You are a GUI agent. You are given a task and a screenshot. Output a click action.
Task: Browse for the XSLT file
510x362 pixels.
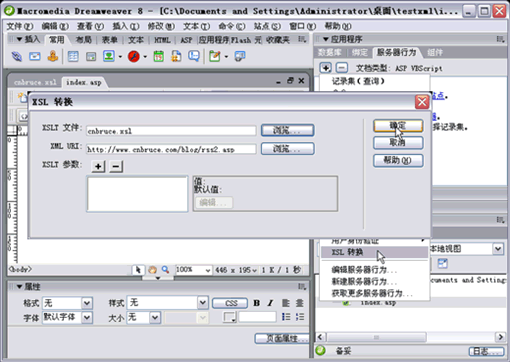(x=287, y=130)
